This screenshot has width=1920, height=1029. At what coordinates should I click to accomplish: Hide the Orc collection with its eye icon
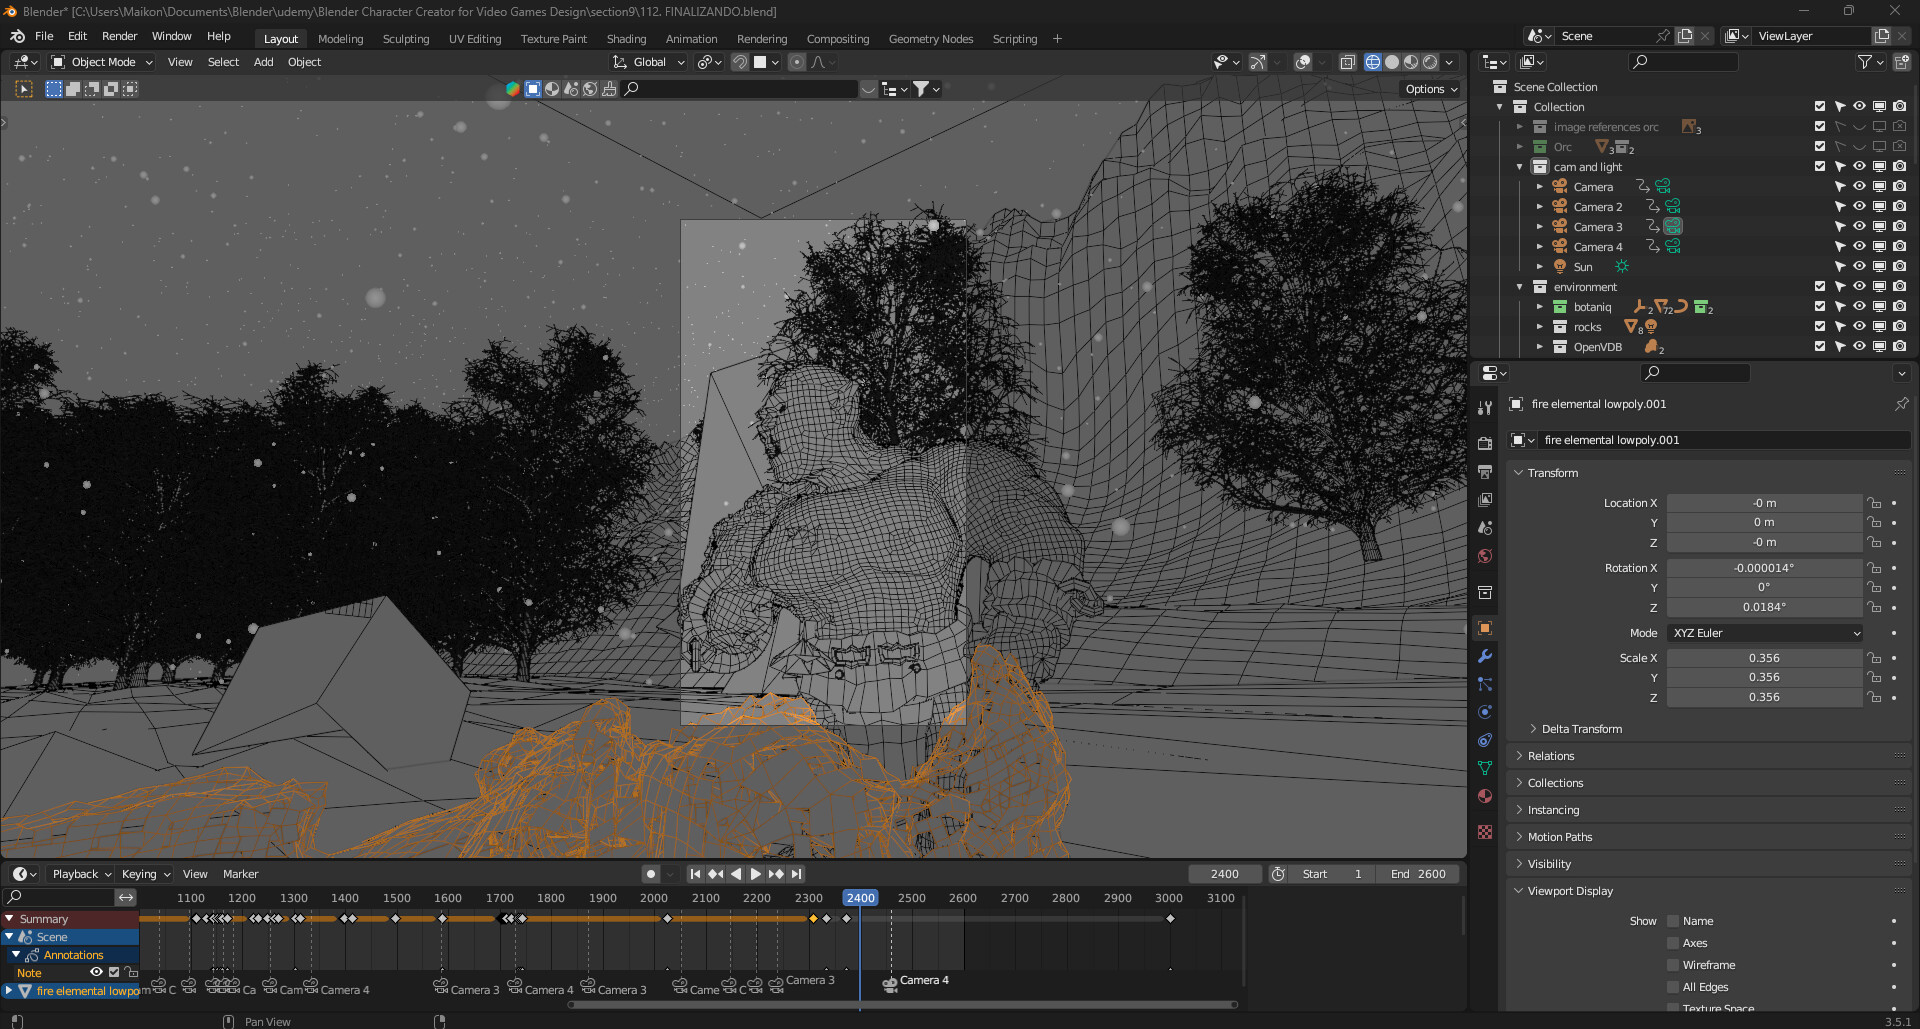click(1859, 146)
